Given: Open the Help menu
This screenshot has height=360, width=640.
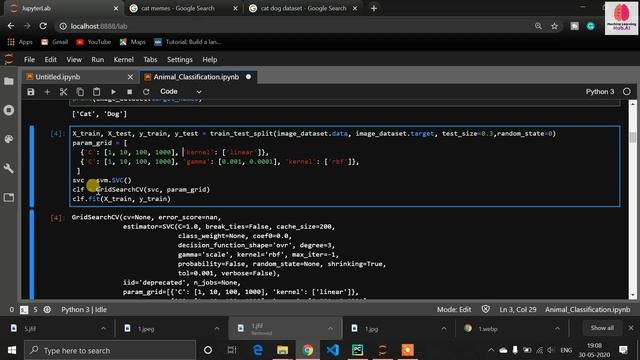Looking at the screenshot, I should click(x=210, y=60).
